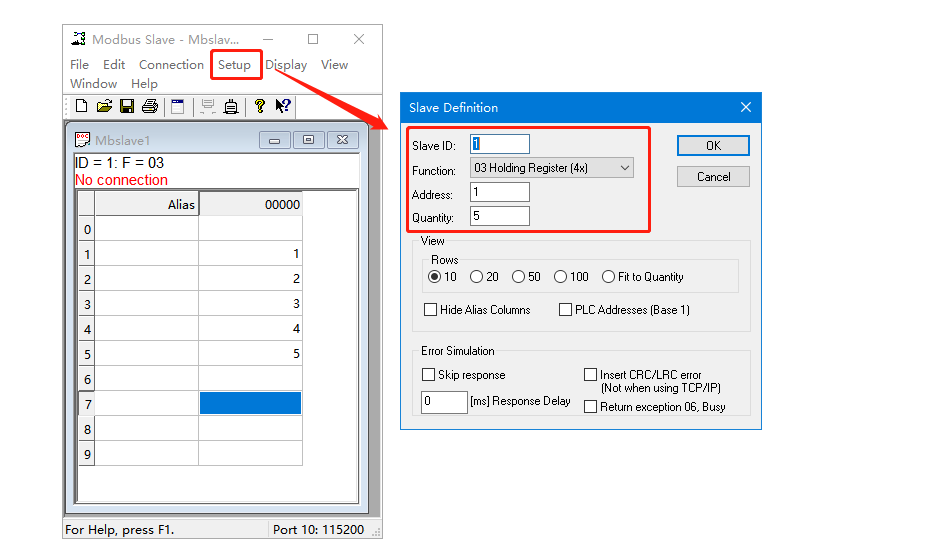
Task: Click the Slave Definition window icon in toolbar
Action: (x=178, y=106)
